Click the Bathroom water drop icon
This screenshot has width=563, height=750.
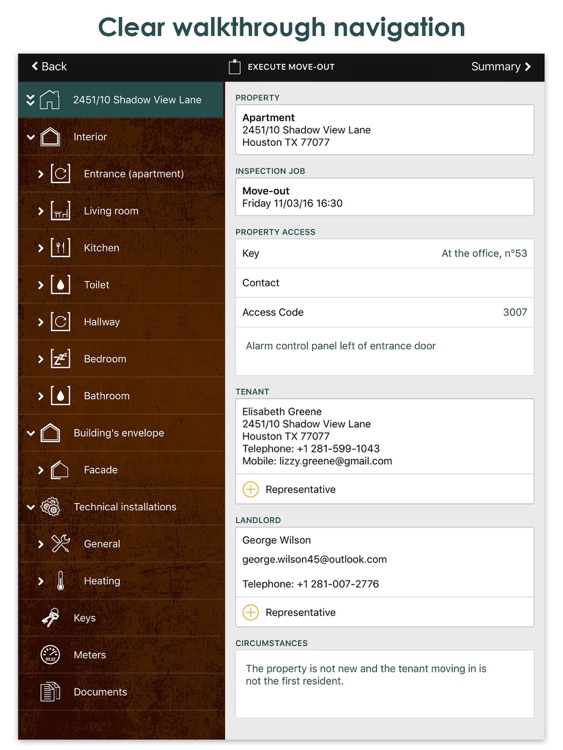click(60, 396)
